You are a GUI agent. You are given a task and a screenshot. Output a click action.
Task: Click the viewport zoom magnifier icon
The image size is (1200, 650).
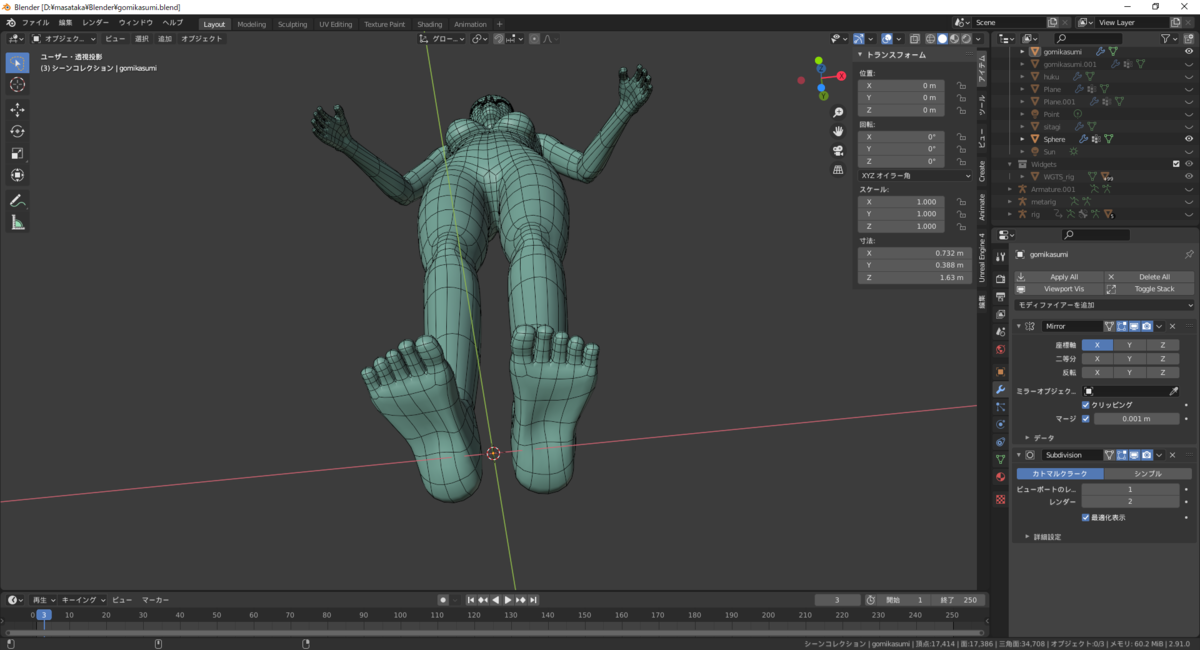coord(838,112)
